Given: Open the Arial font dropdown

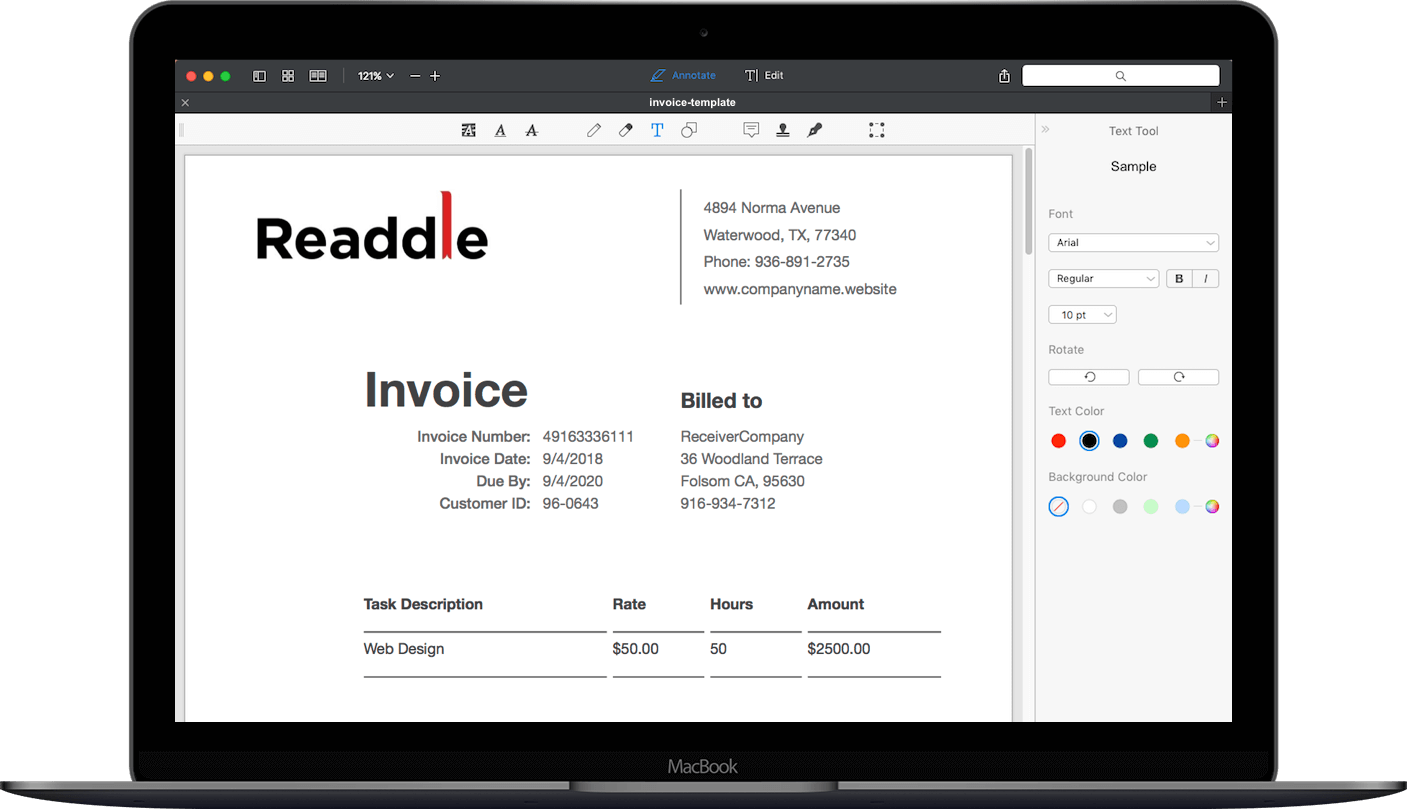Looking at the screenshot, I should (1133, 243).
